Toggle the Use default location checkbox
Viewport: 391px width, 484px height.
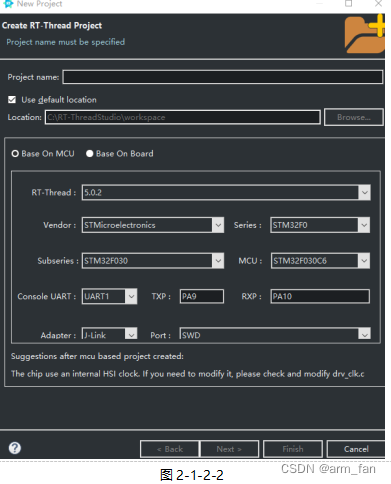point(12,100)
